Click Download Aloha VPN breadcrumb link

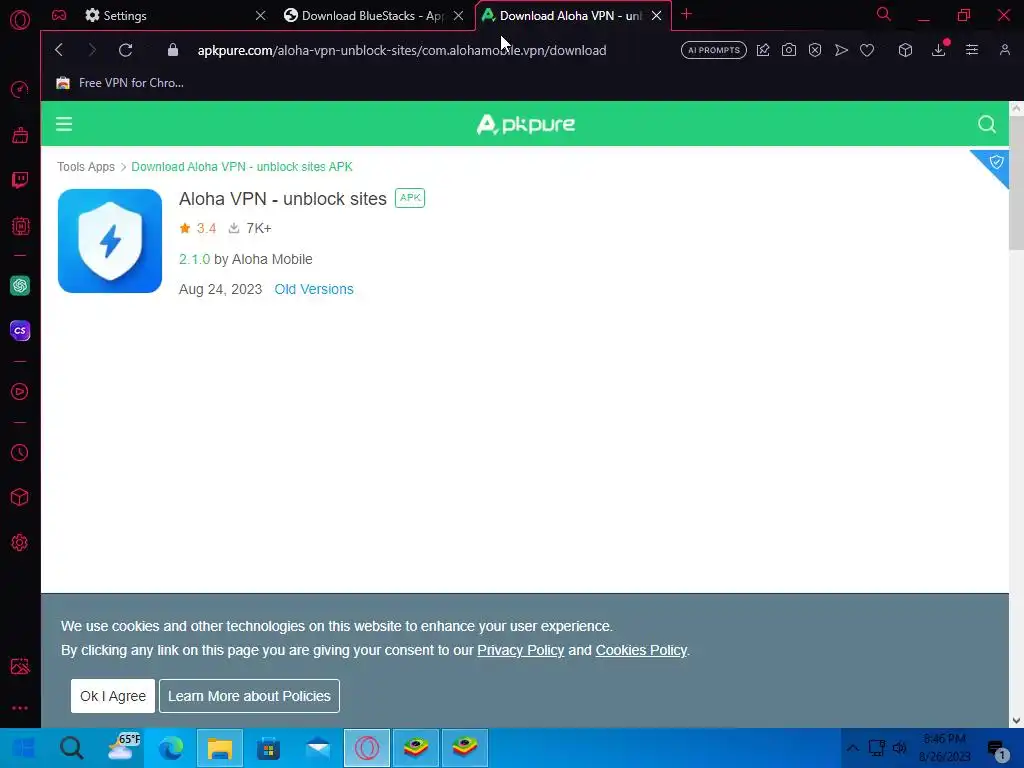(242, 167)
